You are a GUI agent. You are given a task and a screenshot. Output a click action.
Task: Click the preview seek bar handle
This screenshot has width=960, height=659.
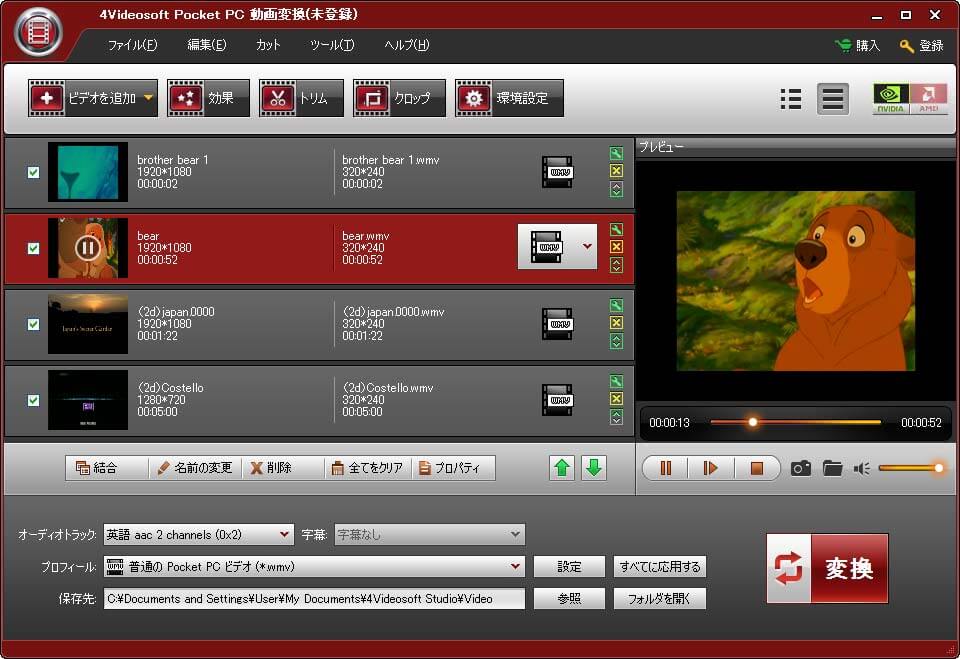(753, 422)
